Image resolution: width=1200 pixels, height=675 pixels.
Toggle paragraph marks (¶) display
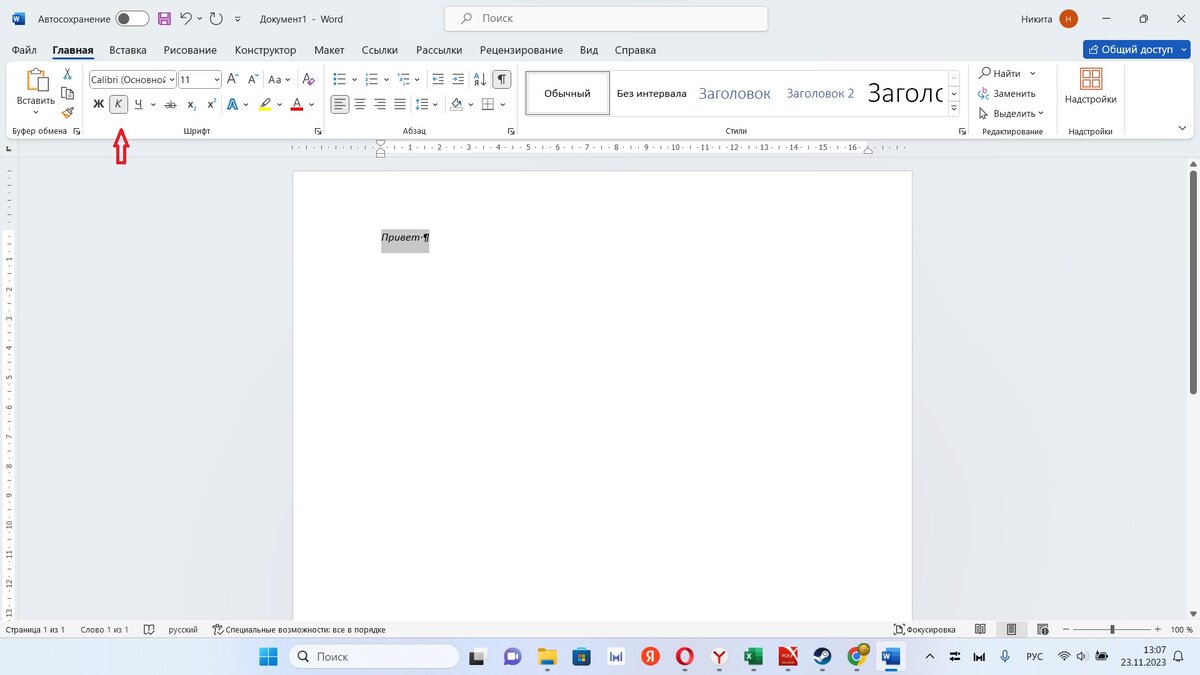click(x=502, y=79)
